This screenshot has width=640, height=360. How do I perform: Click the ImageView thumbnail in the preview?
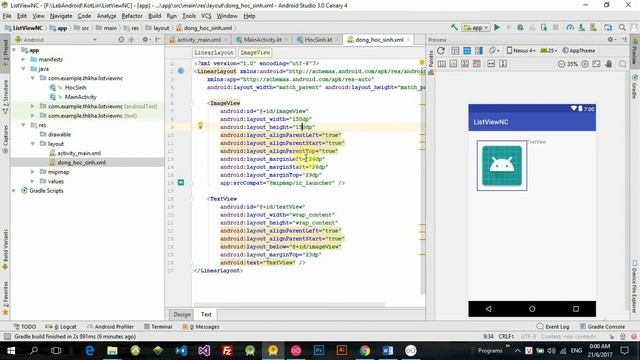click(502, 165)
